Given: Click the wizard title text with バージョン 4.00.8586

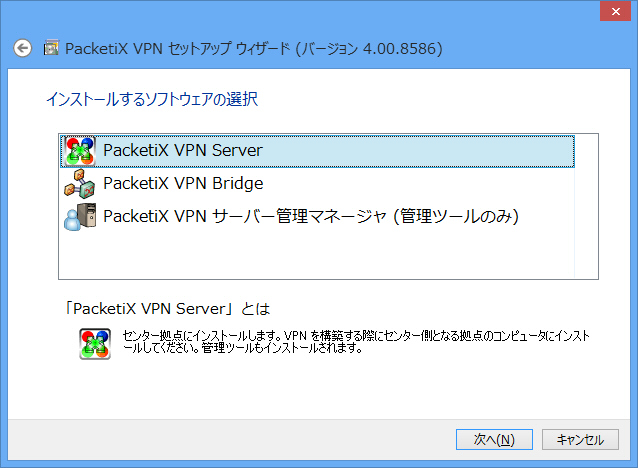Looking at the screenshot, I should click(x=253, y=48).
